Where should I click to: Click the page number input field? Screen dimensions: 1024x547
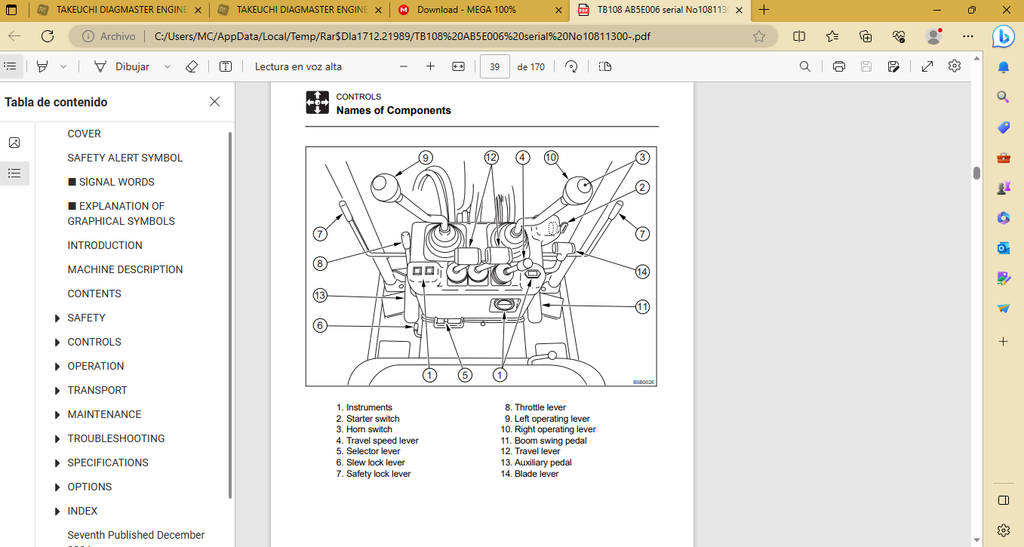coord(494,67)
